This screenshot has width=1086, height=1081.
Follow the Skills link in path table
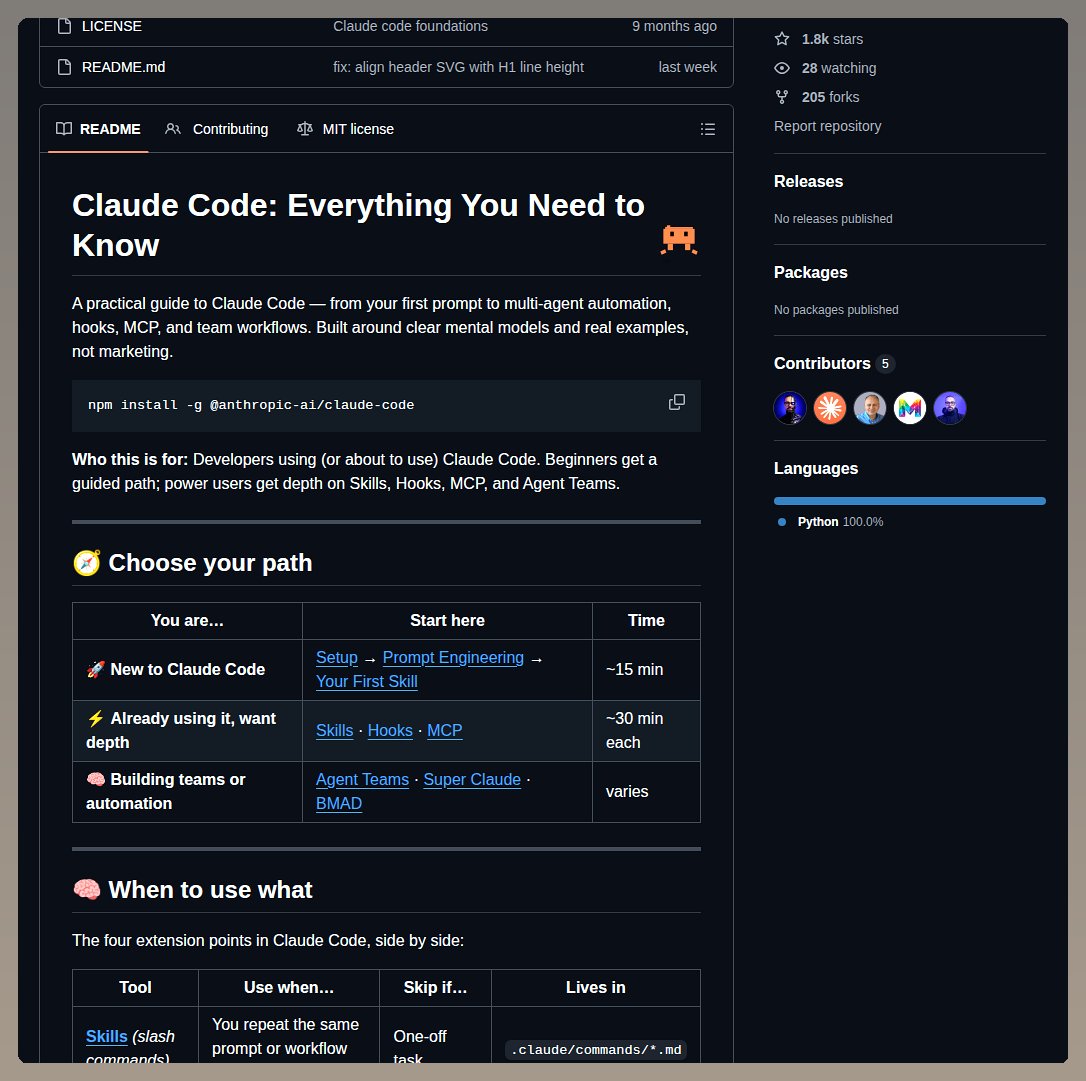click(335, 731)
